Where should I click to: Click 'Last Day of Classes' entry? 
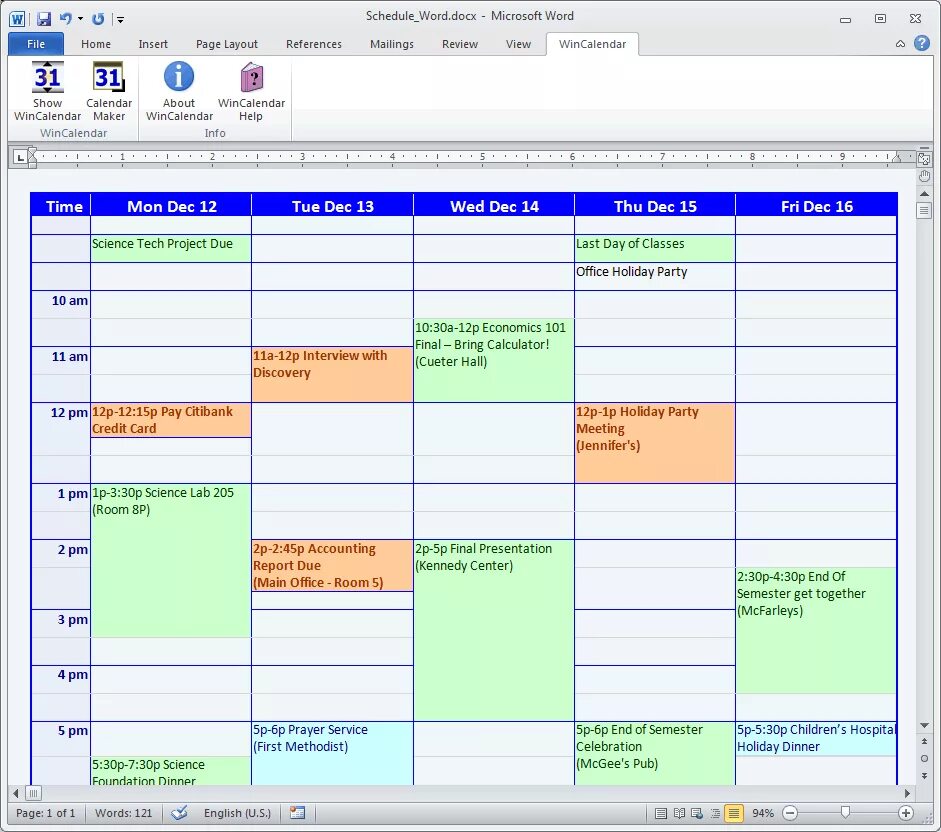(630, 244)
